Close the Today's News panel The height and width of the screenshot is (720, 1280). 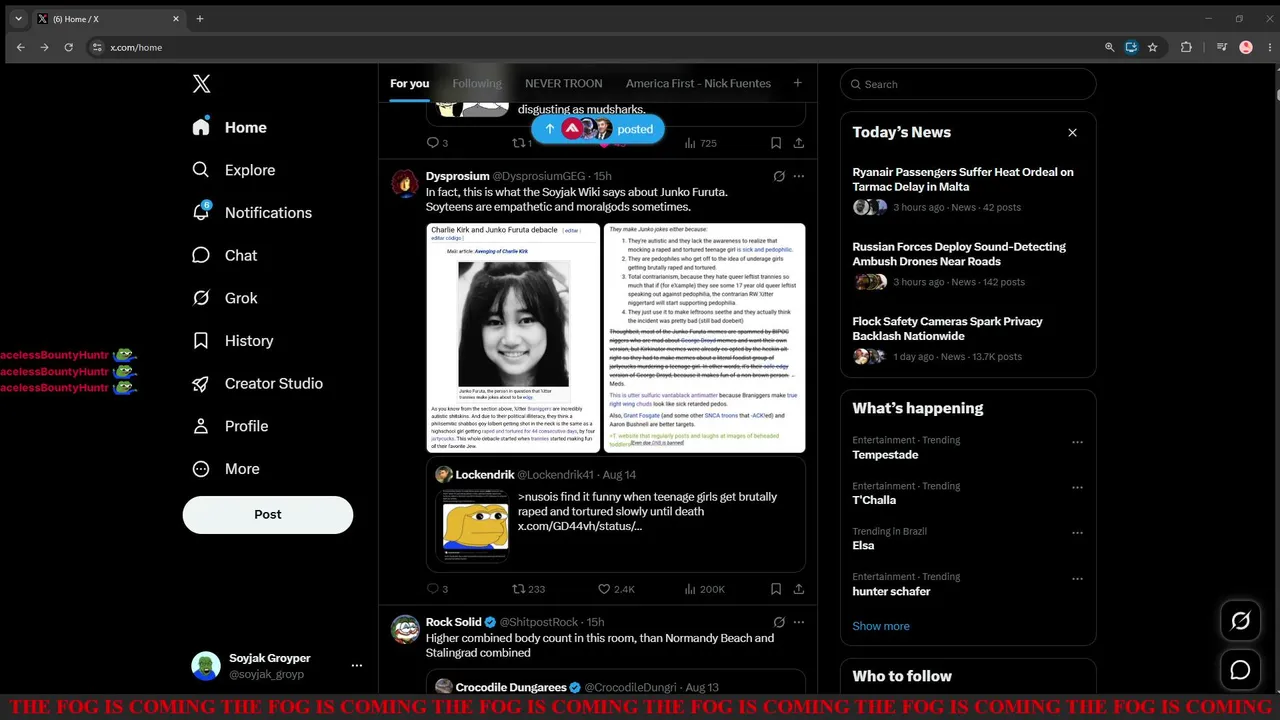(x=1072, y=132)
